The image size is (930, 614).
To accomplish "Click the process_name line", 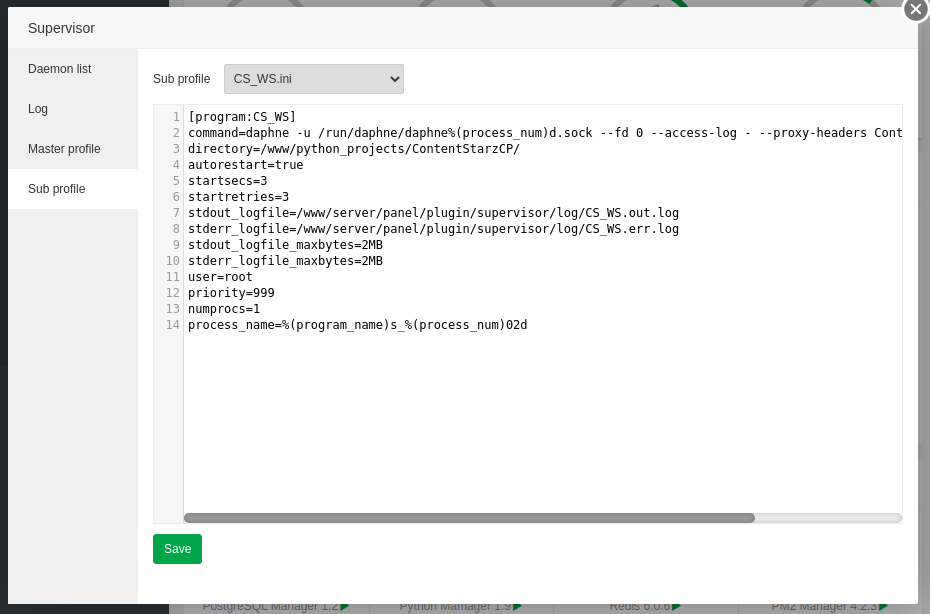I will point(358,325).
